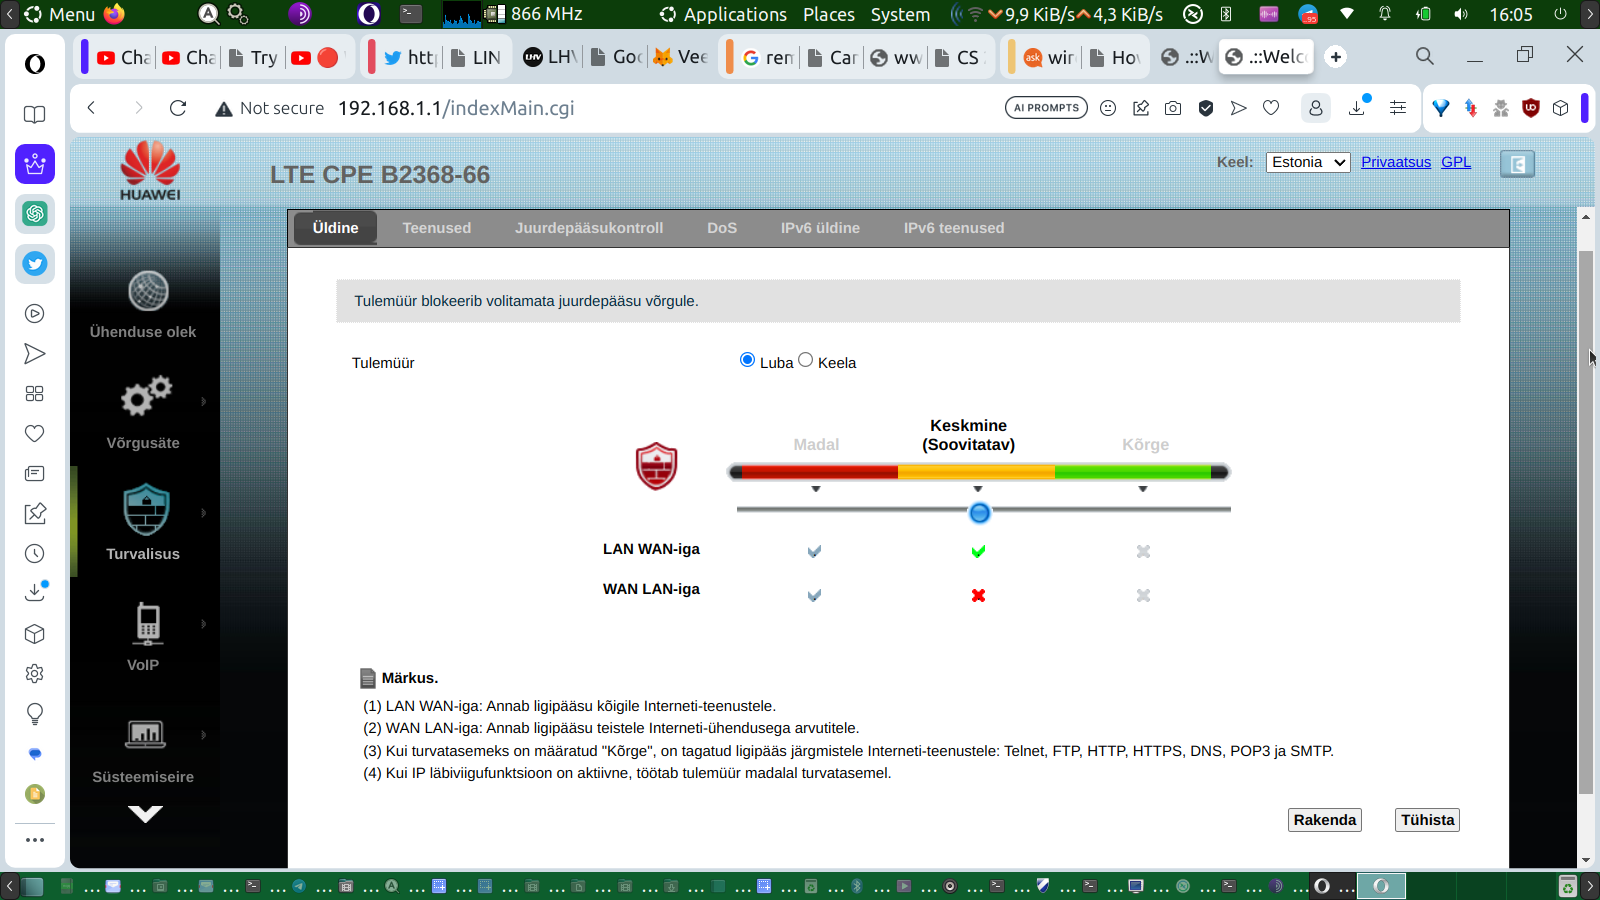Click the Tühista button

pos(1427,820)
